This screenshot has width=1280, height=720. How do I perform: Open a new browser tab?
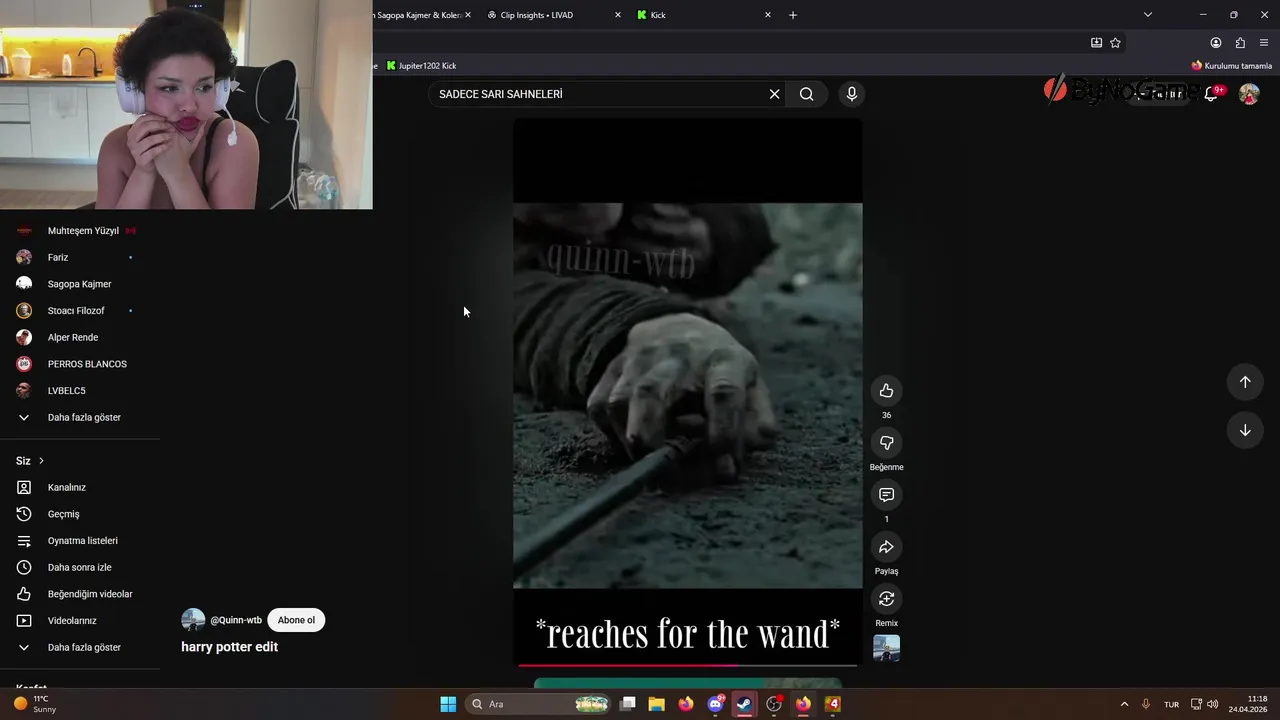793,15
